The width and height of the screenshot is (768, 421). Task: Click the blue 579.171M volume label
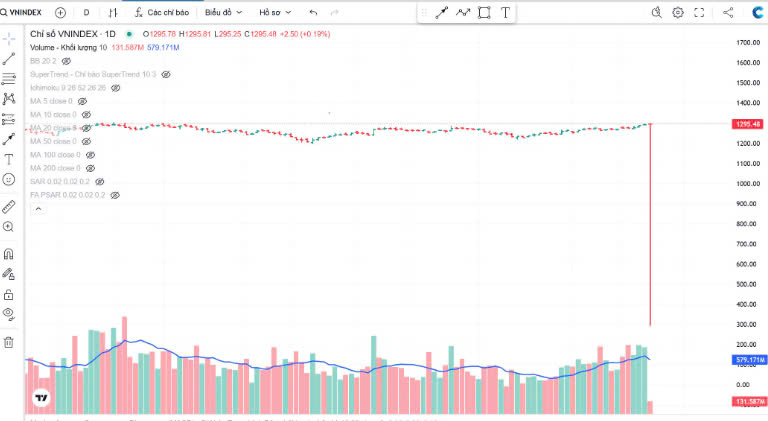pyautogui.click(x=750, y=360)
